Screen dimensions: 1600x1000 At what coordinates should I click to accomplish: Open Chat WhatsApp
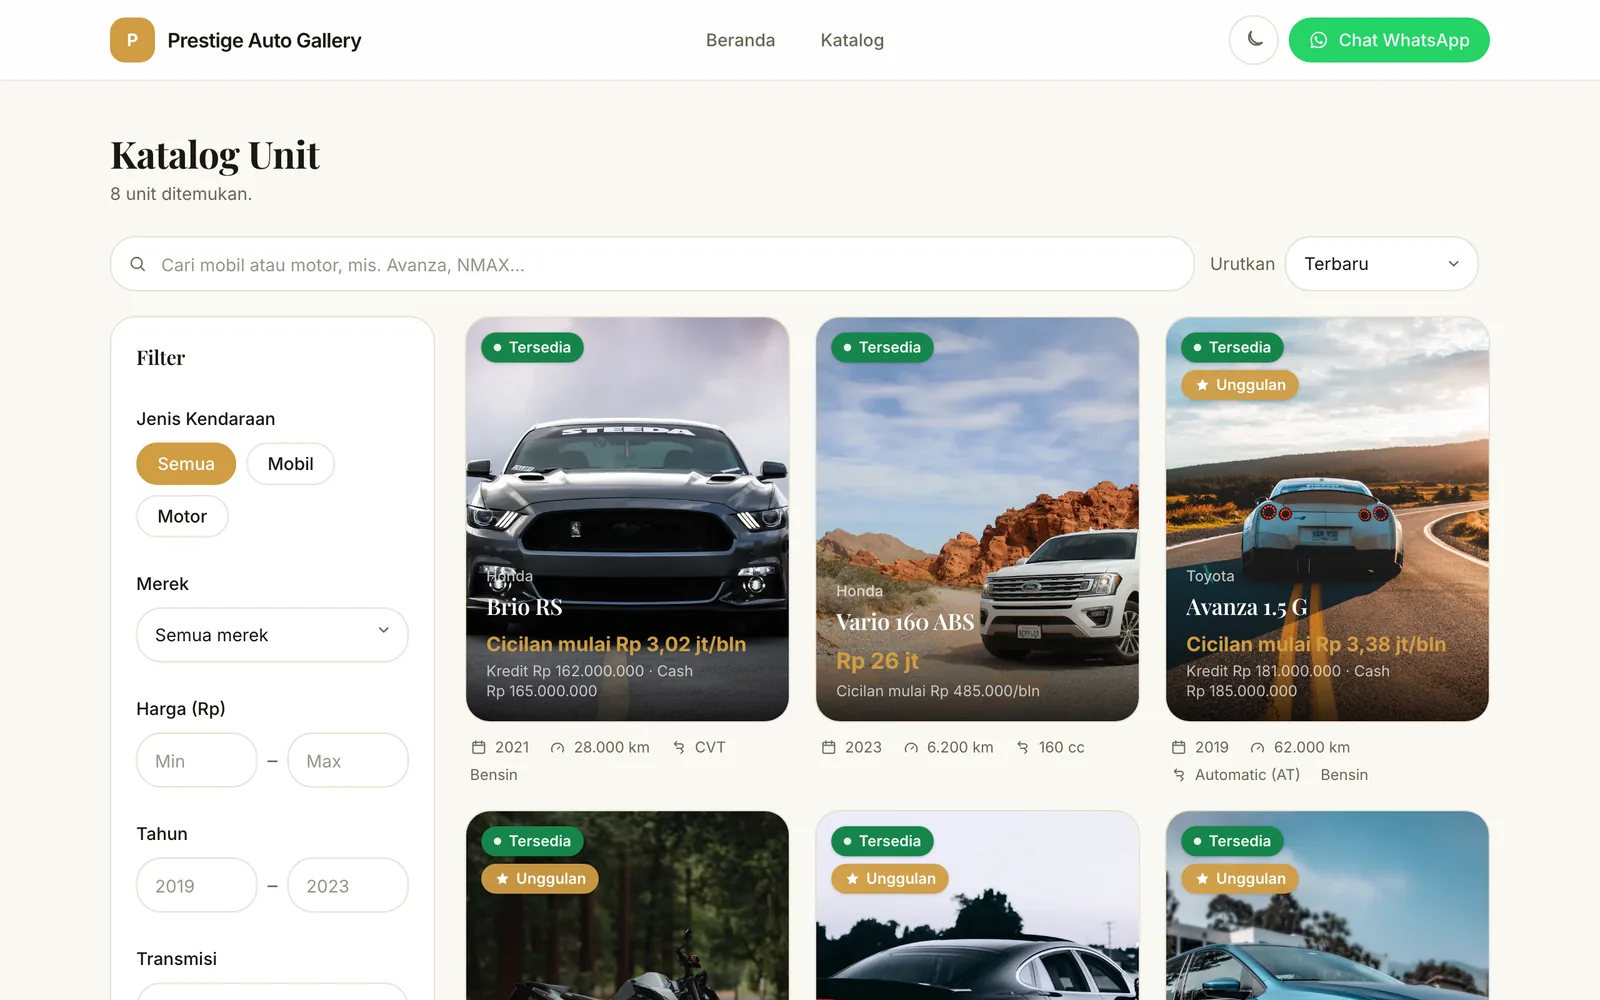click(x=1389, y=40)
